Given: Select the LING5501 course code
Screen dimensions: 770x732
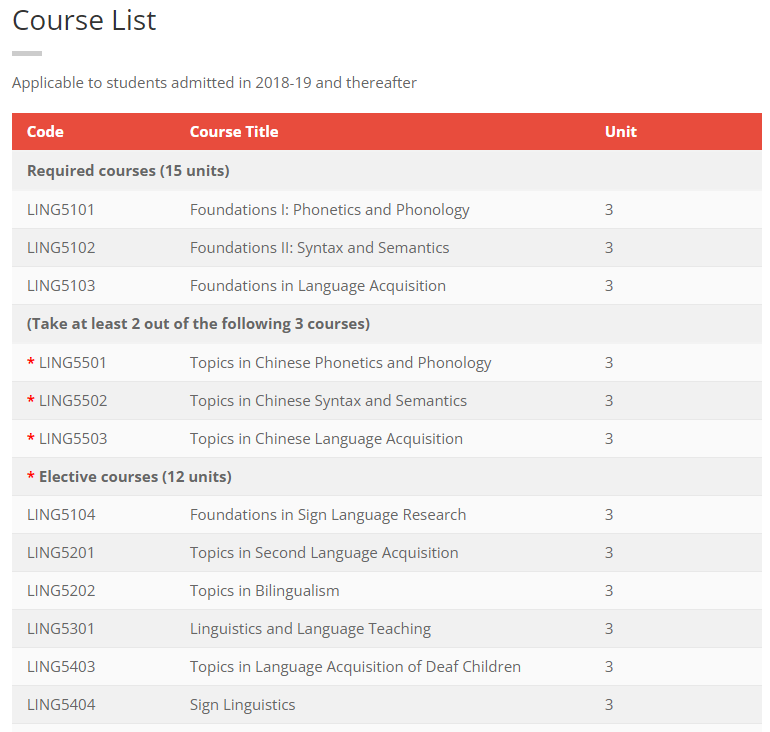Looking at the screenshot, I should click(73, 363).
